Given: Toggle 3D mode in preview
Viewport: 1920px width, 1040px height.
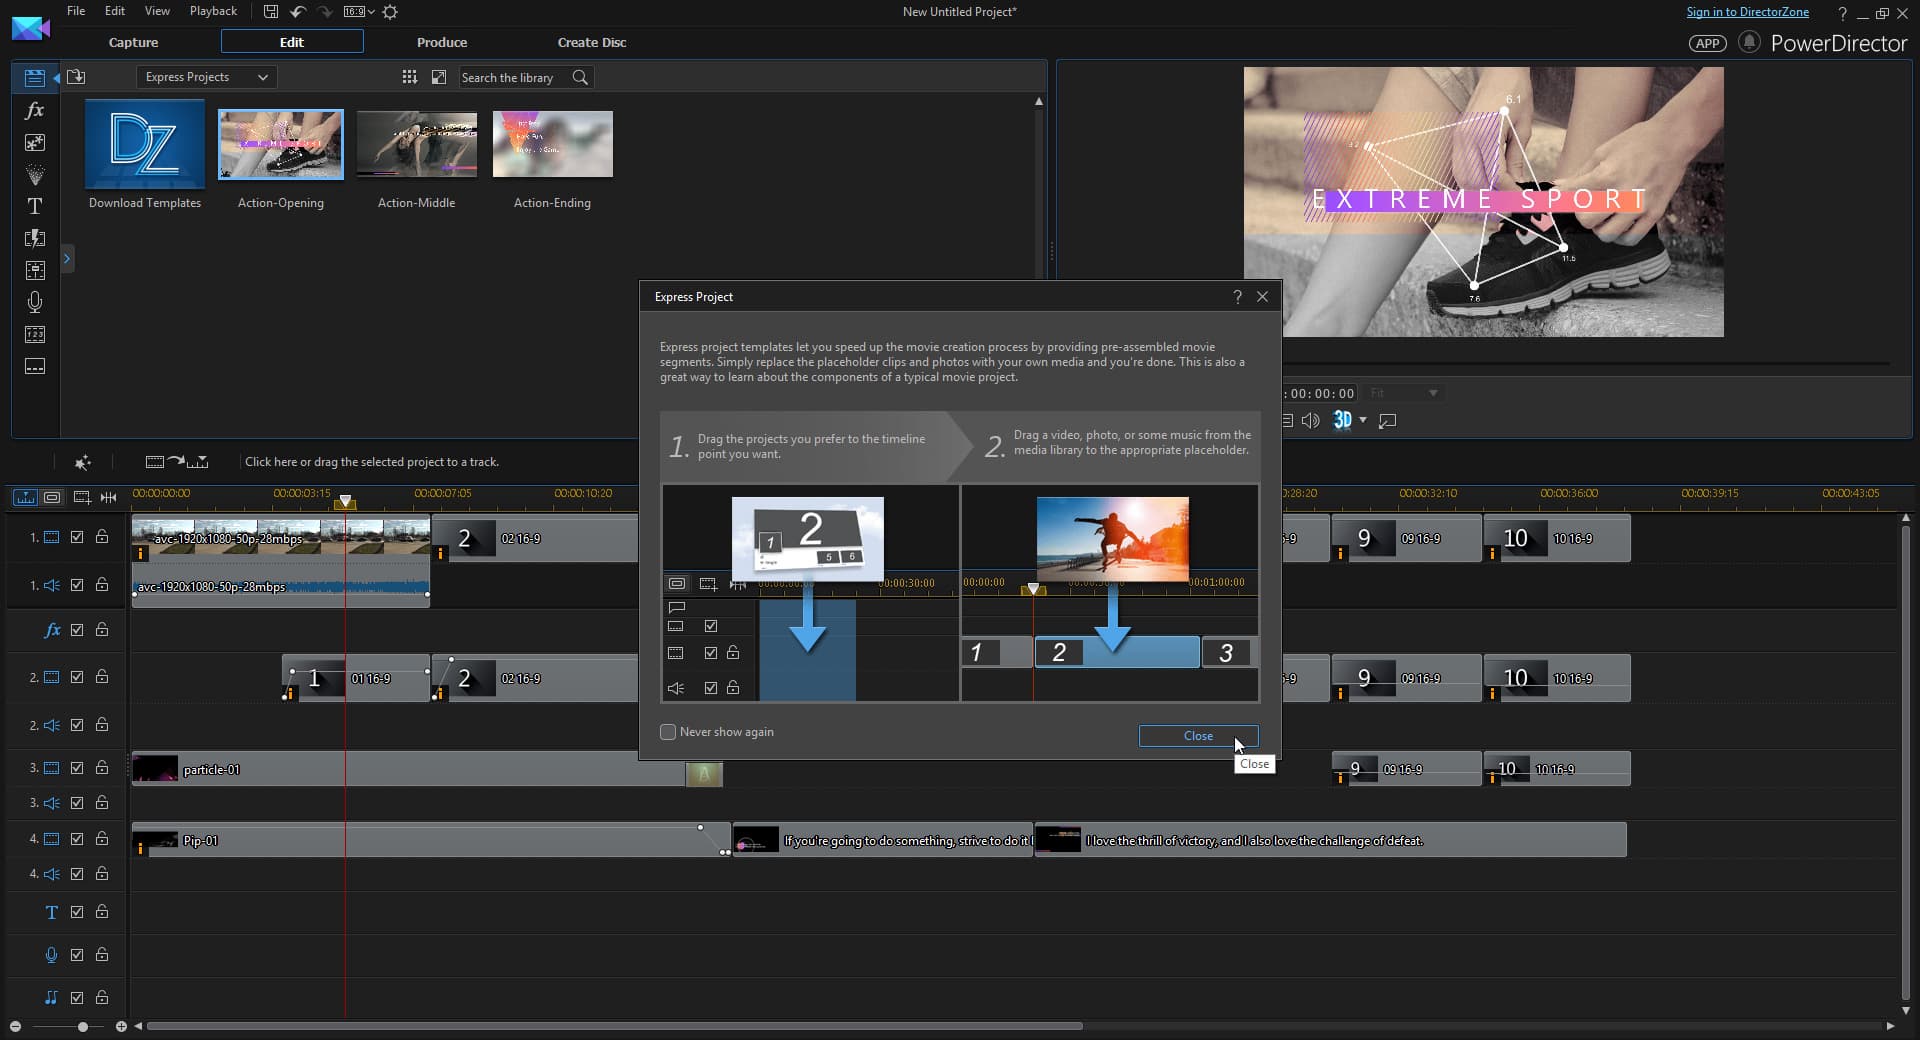Looking at the screenshot, I should [1343, 420].
